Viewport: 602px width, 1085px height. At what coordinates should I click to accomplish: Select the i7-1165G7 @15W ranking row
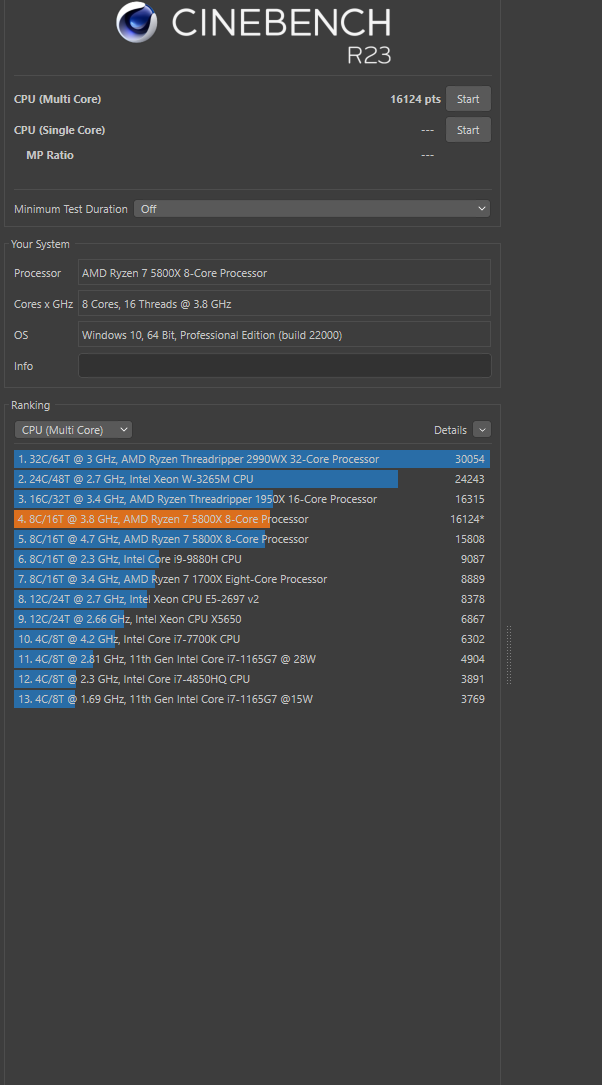click(252, 699)
